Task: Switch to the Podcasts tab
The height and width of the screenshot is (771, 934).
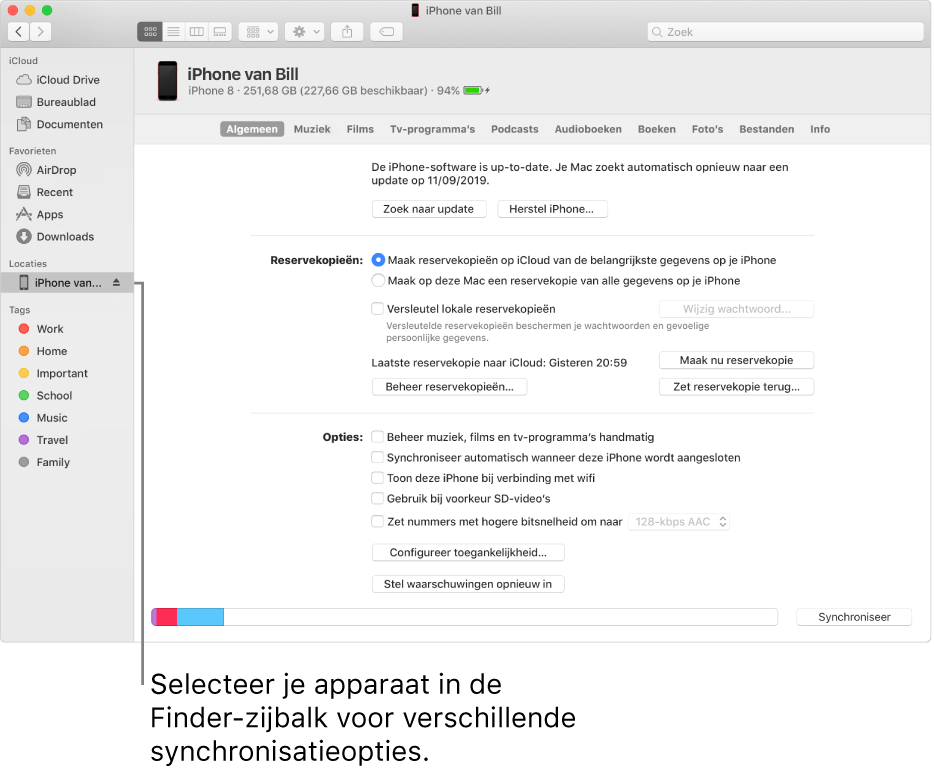Action: point(515,129)
